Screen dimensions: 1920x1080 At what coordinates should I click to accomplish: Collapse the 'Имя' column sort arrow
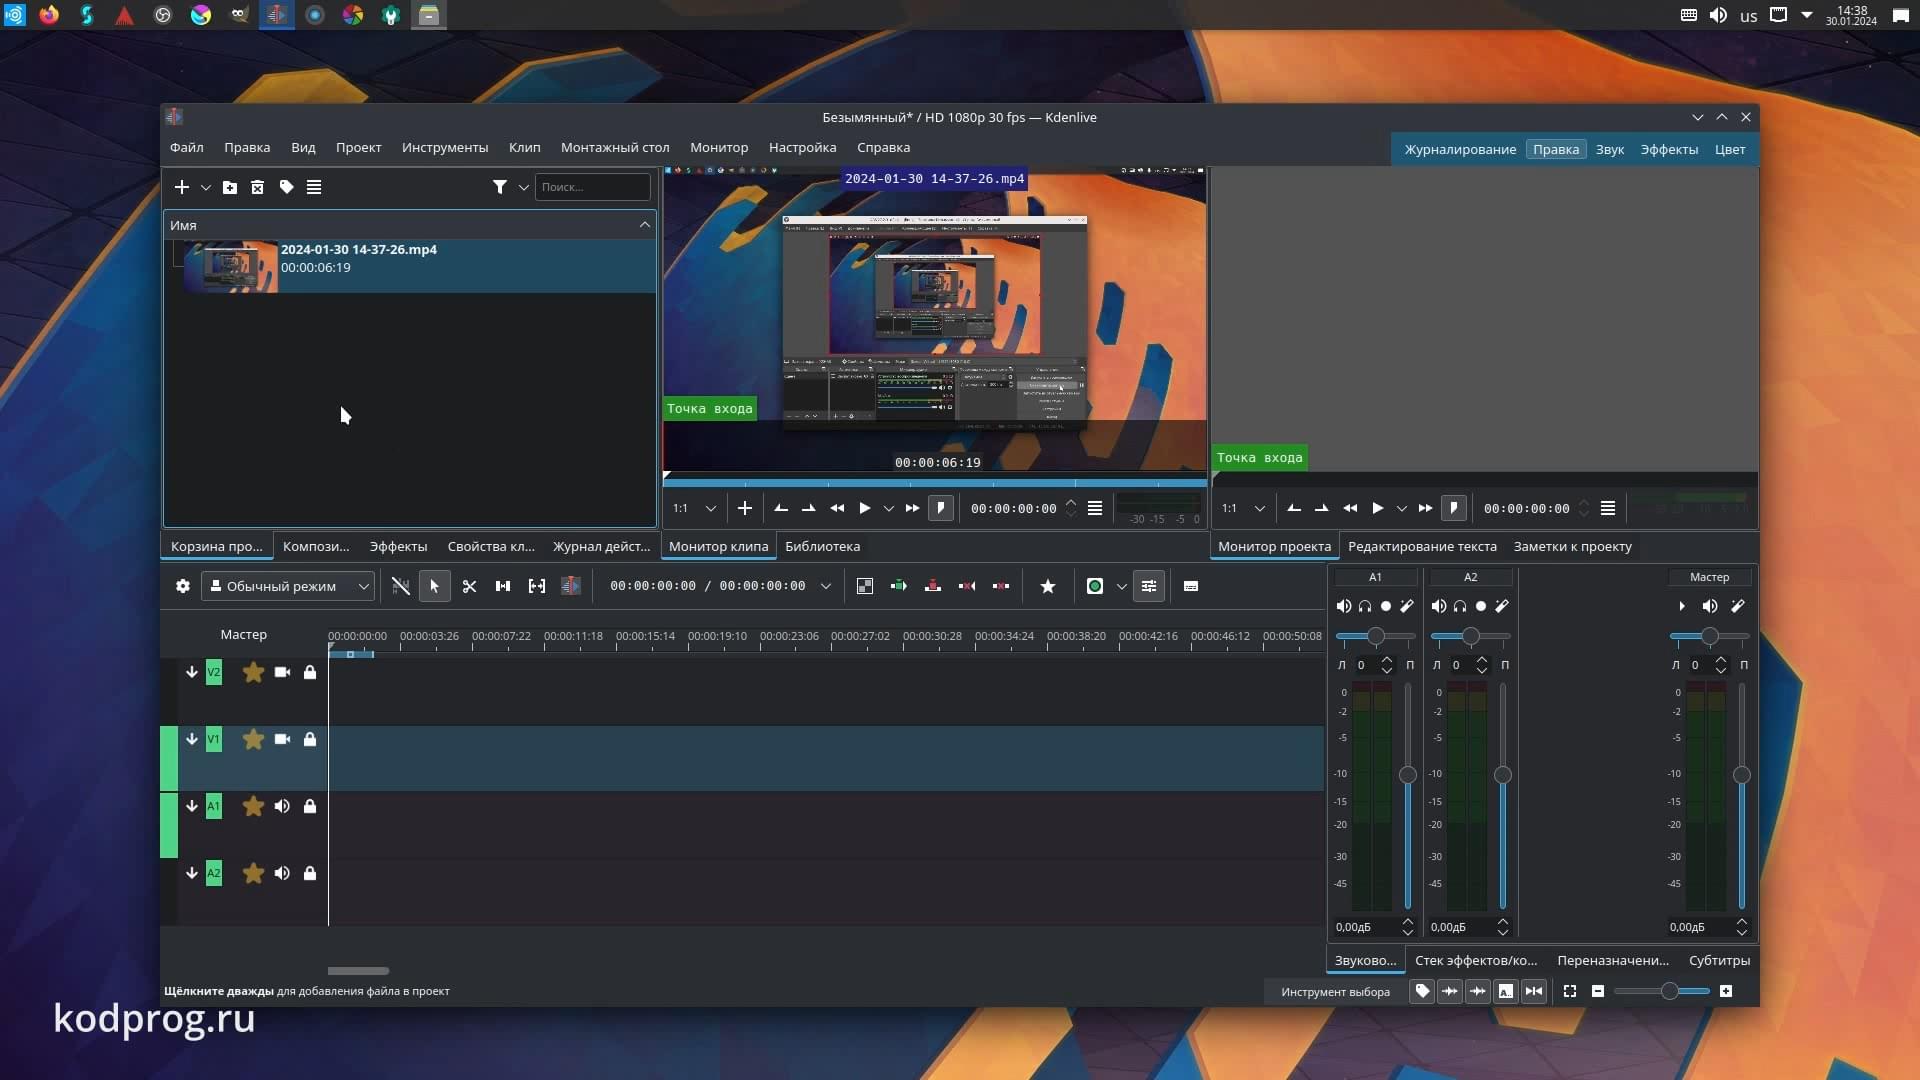645,225
